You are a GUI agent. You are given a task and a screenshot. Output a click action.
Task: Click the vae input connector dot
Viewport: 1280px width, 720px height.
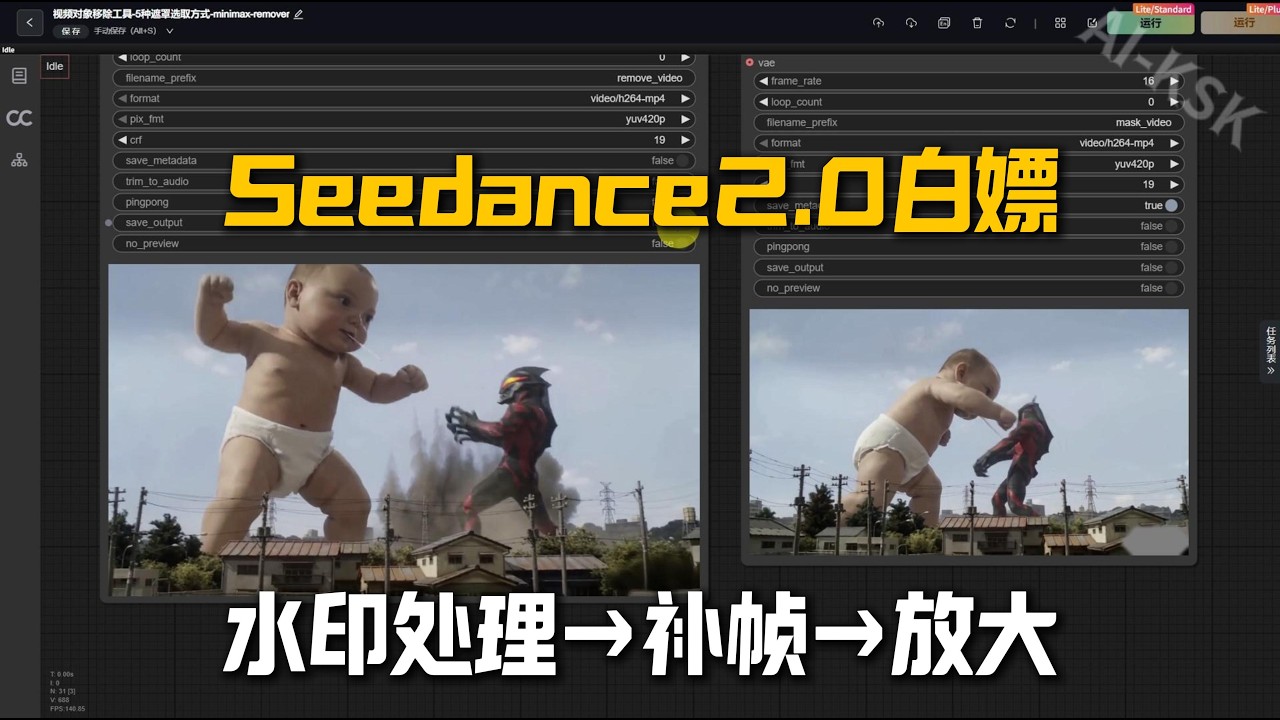[750, 62]
